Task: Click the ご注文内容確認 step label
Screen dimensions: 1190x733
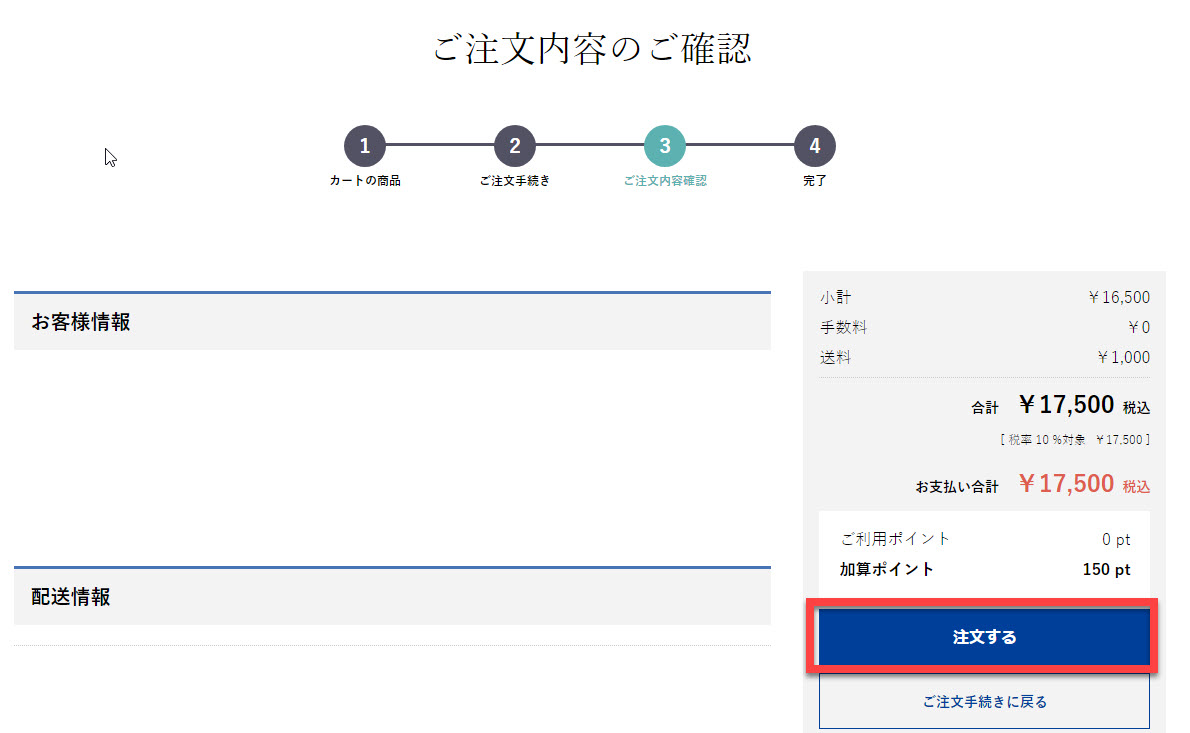Action: (665, 181)
